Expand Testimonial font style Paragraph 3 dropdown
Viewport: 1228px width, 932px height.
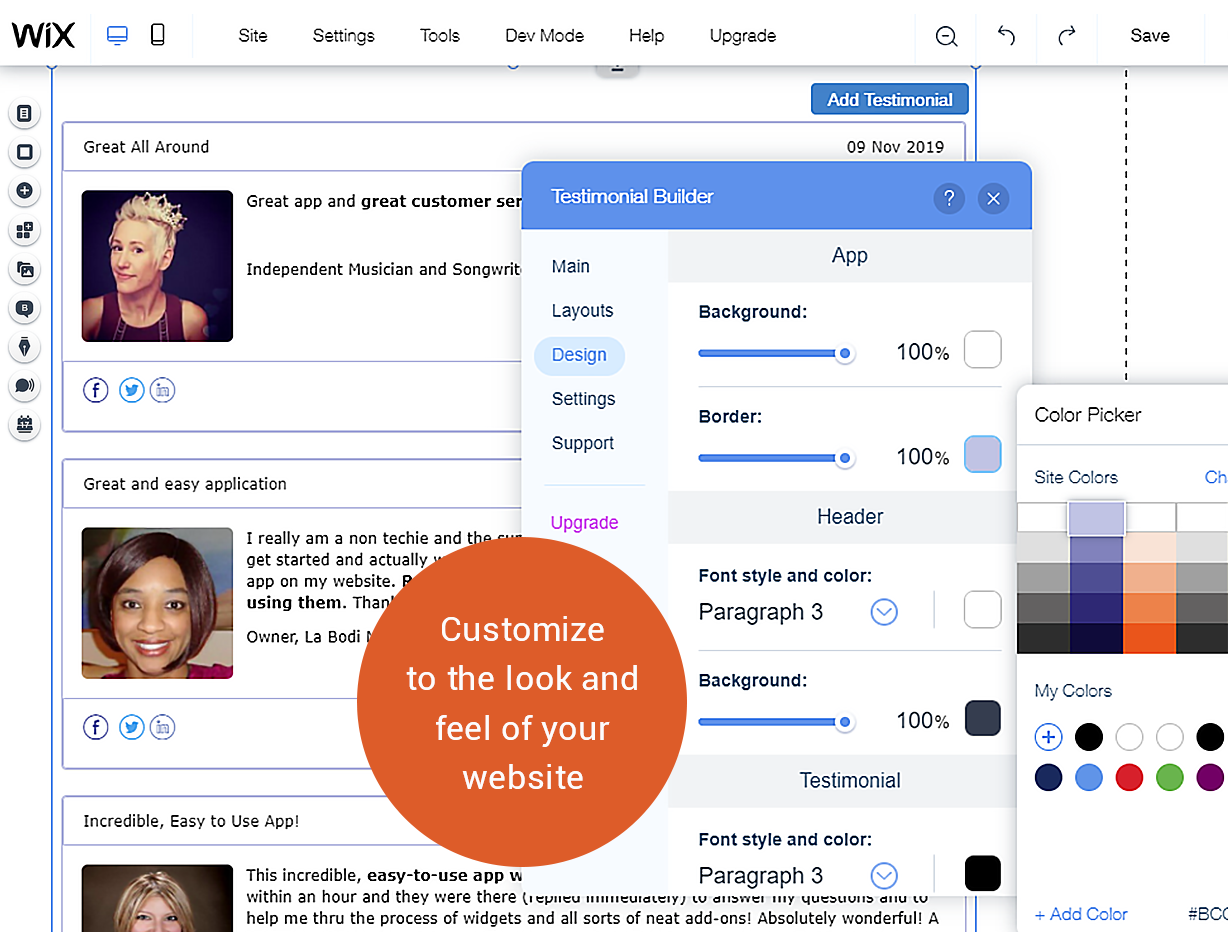(884, 876)
